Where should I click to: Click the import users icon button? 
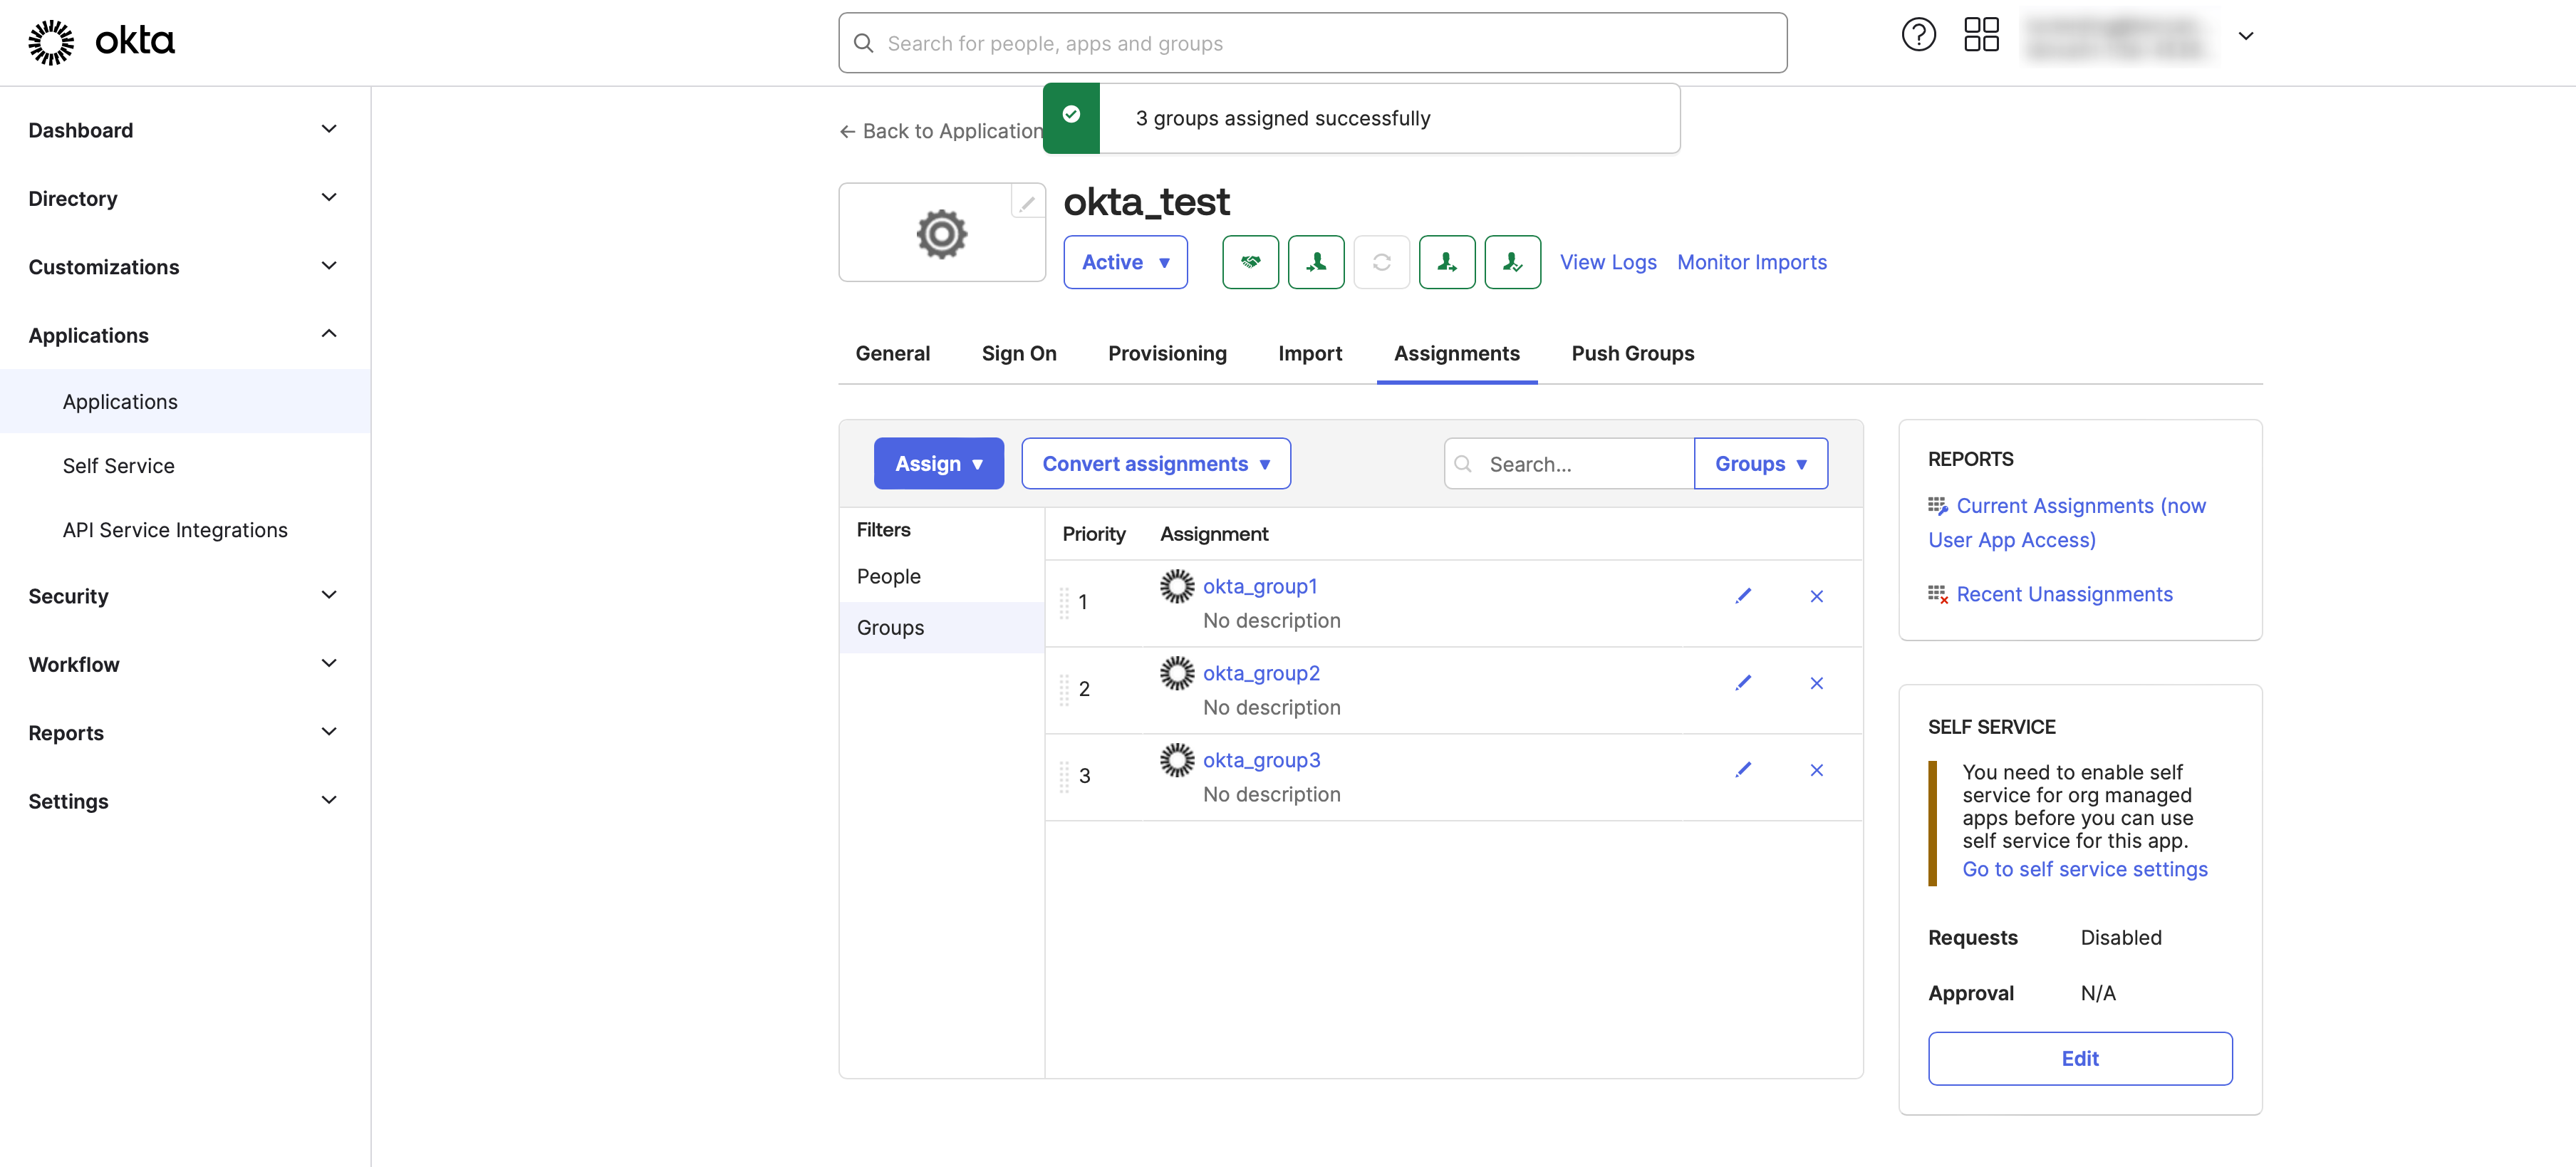pyautogui.click(x=1316, y=262)
